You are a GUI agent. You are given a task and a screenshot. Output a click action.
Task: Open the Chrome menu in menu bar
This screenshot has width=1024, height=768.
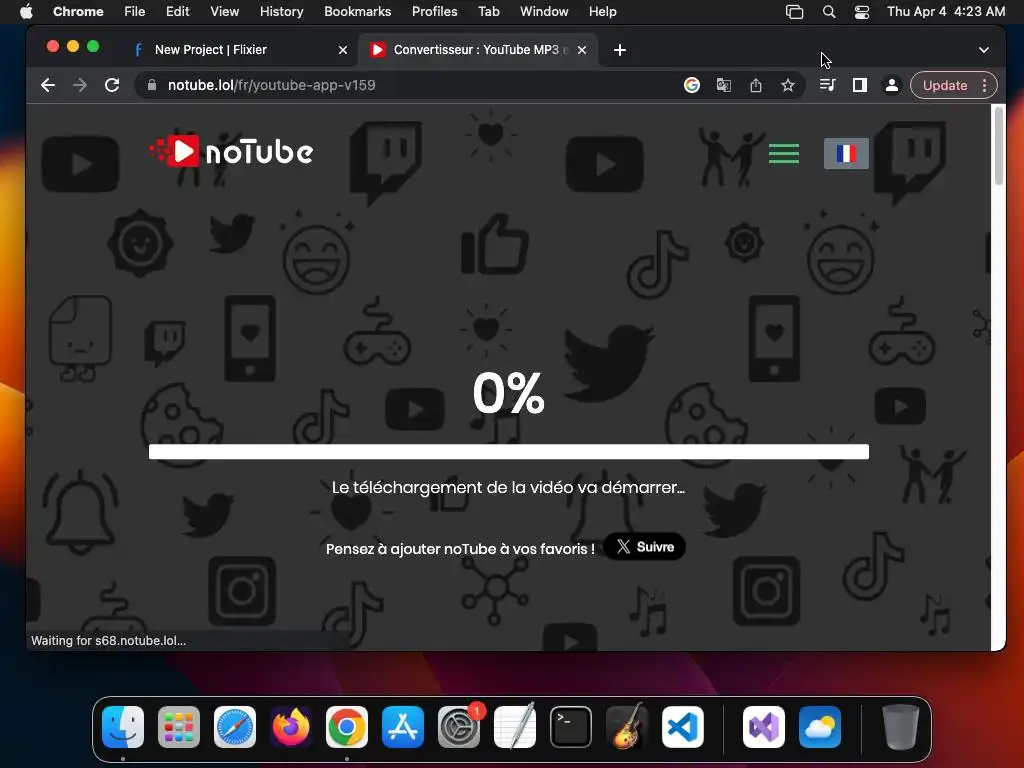[78, 11]
